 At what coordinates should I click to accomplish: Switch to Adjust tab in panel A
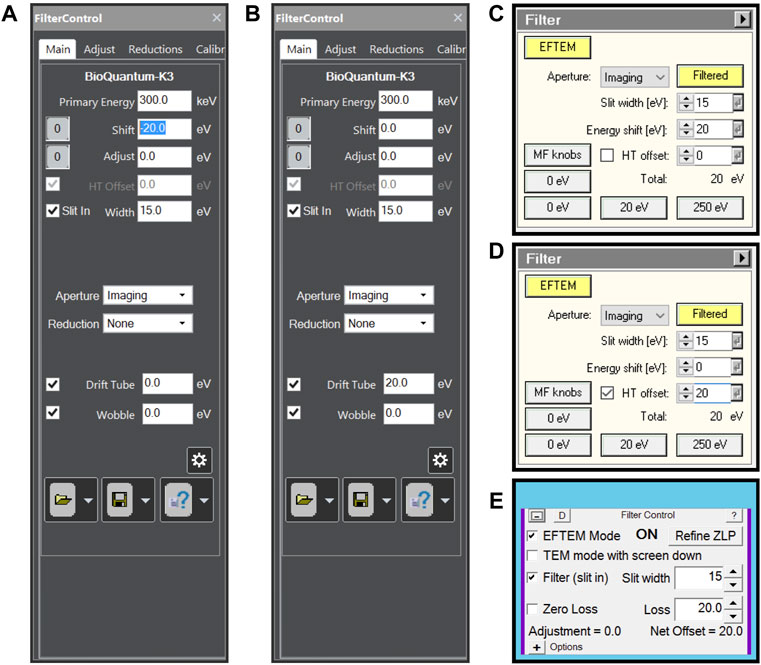99,50
